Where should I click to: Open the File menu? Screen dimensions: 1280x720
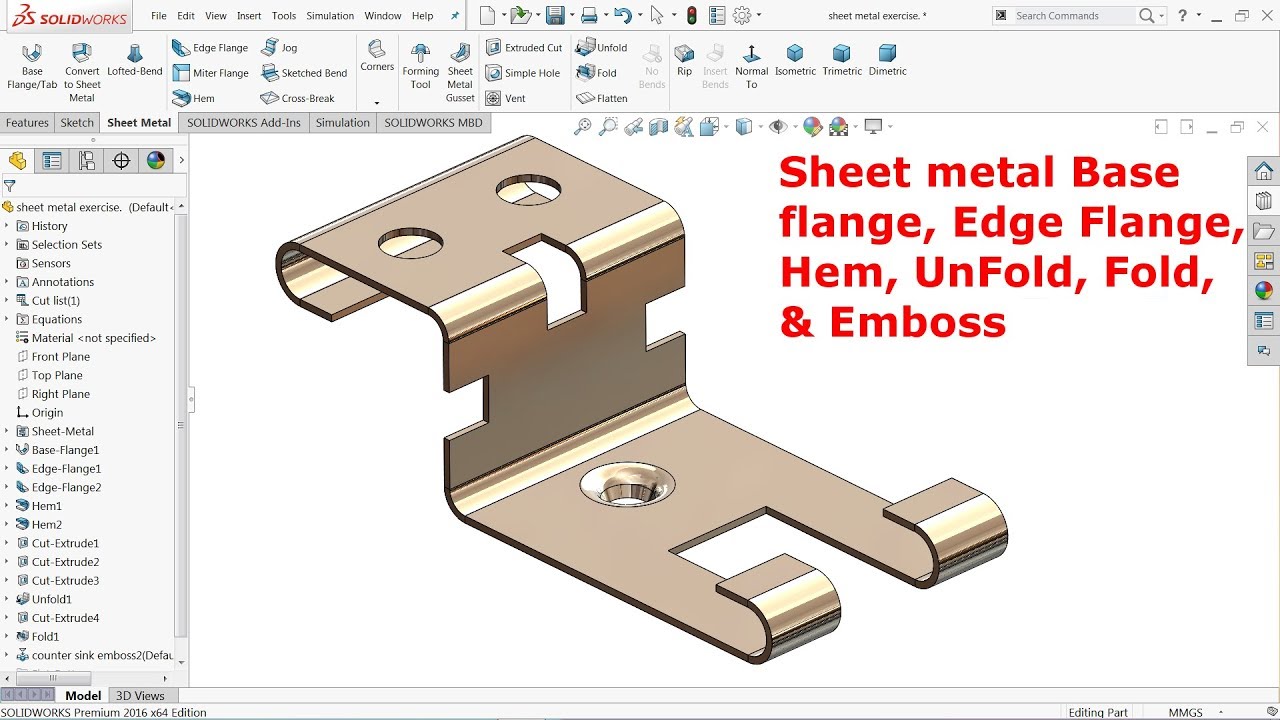159,16
